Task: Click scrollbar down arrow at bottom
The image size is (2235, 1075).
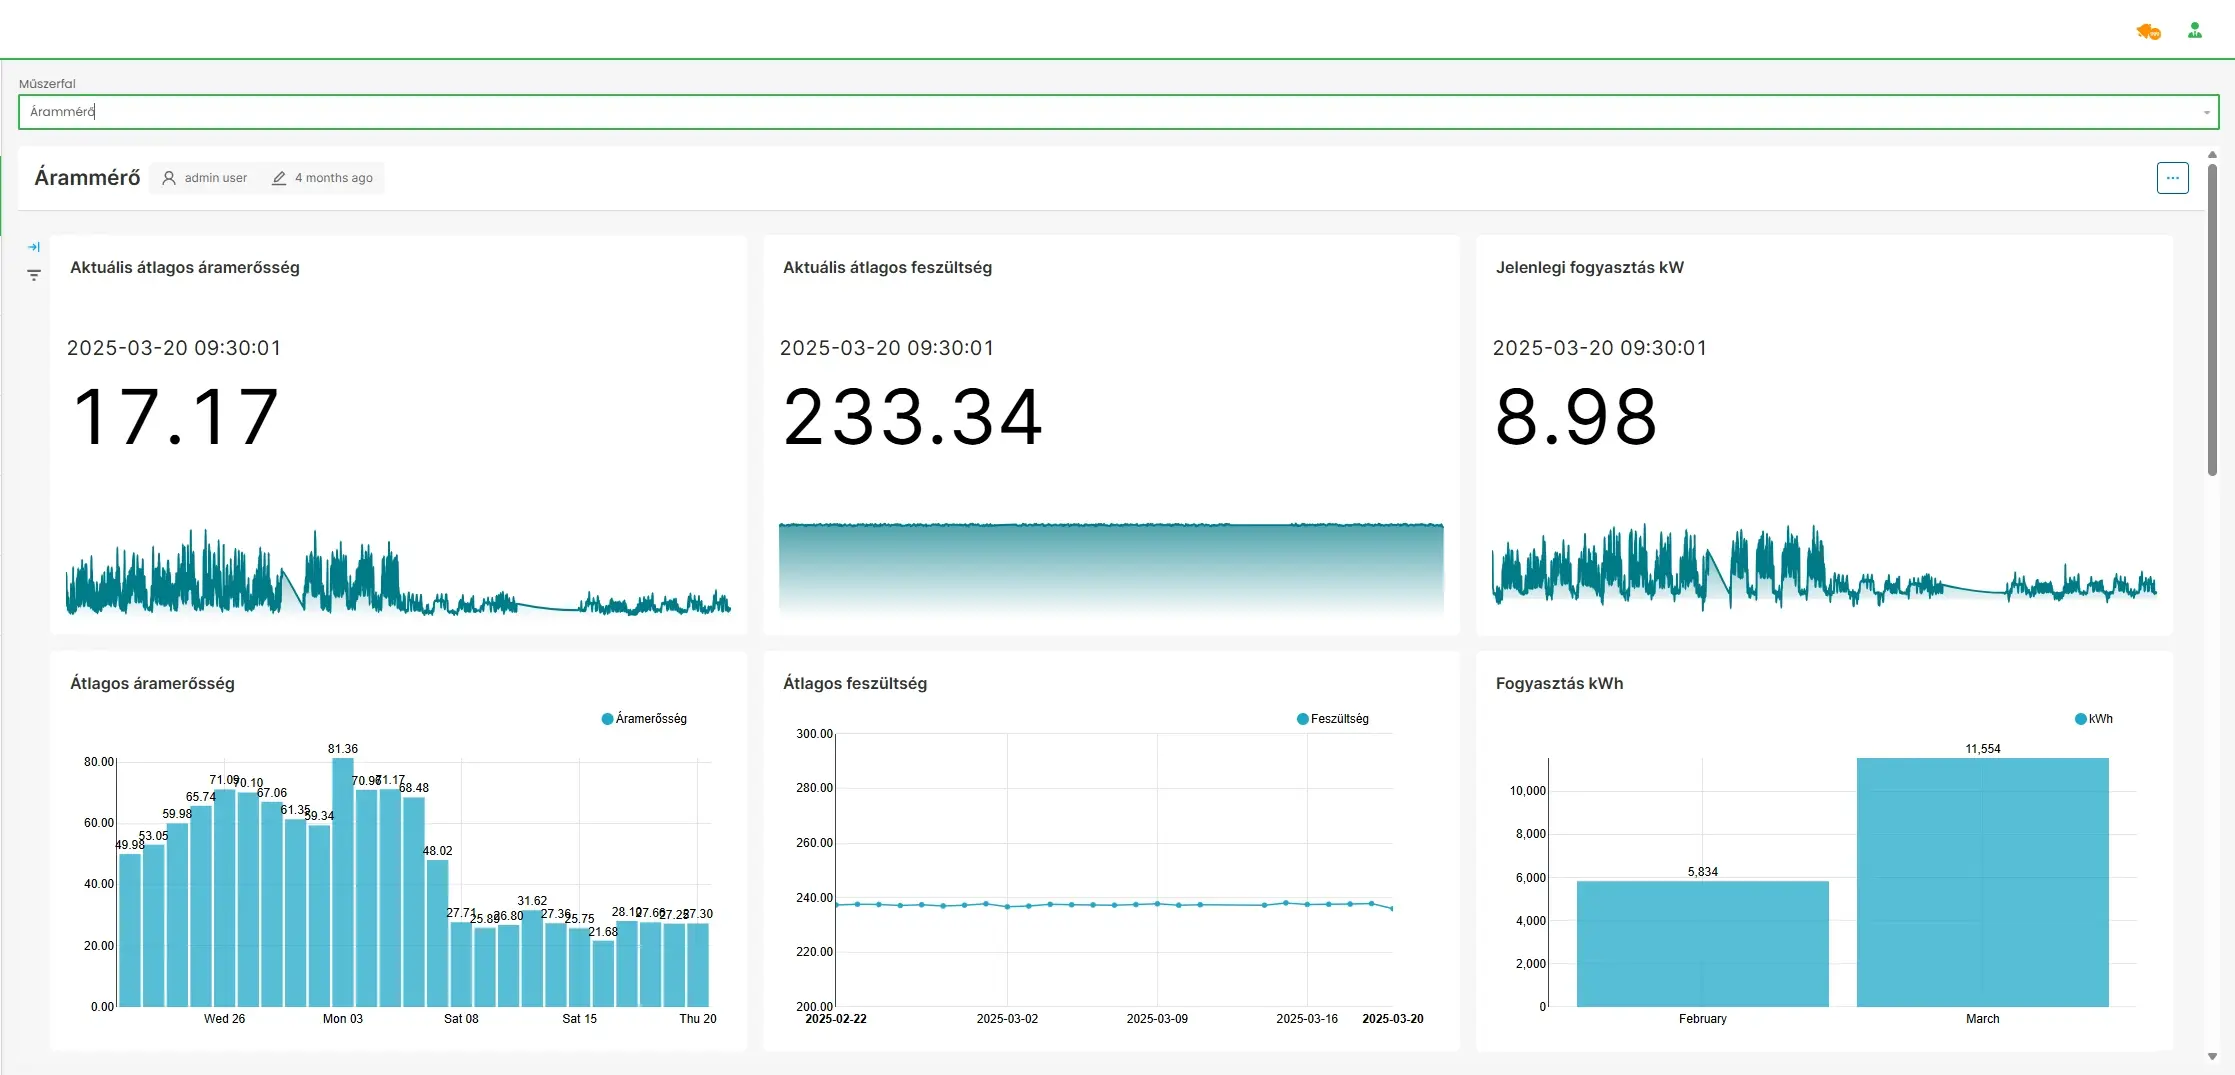Action: (x=2212, y=1056)
